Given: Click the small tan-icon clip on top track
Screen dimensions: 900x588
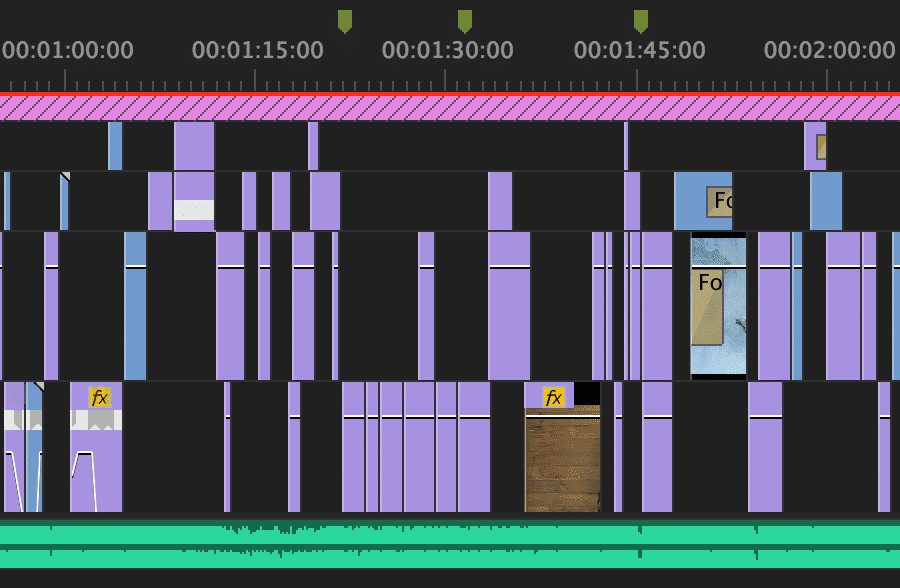Looking at the screenshot, I should 815,146.
